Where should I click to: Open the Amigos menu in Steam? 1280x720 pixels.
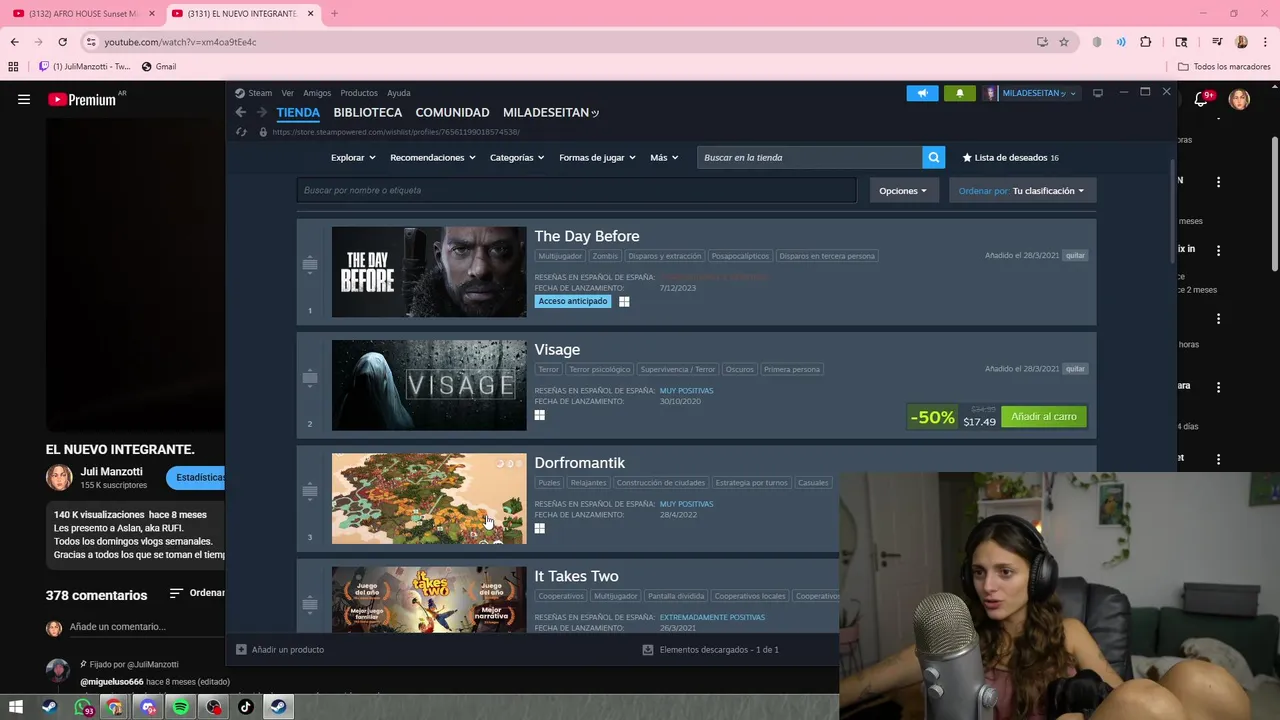click(x=317, y=93)
